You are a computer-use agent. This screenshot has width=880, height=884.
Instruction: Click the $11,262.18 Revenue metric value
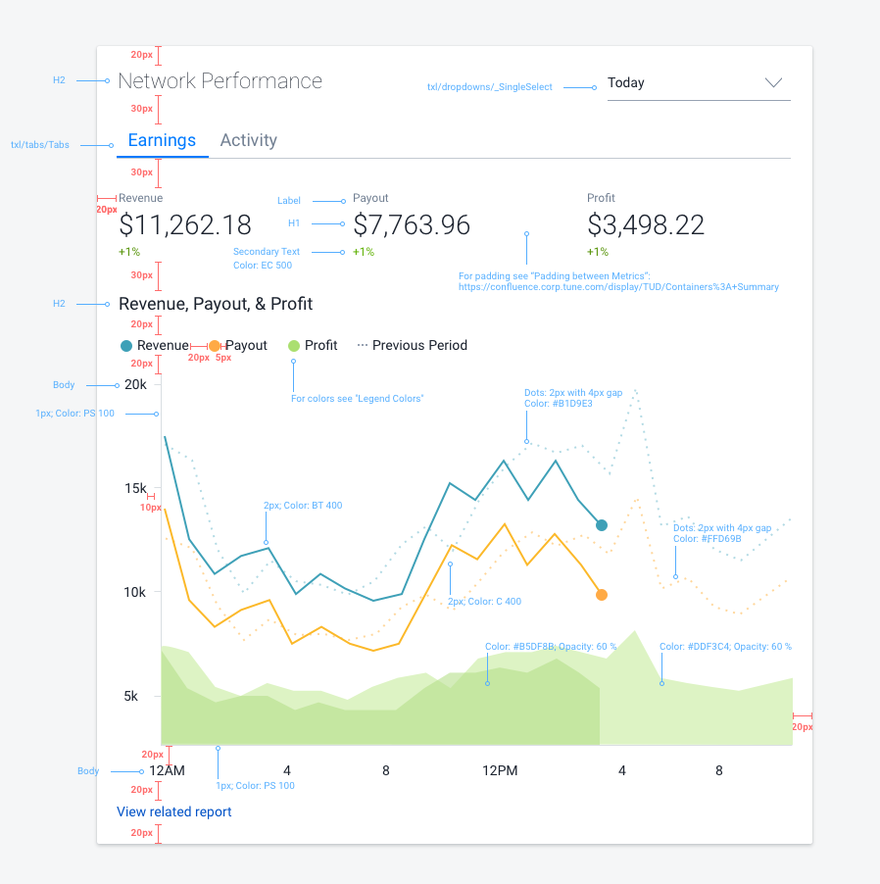point(185,225)
